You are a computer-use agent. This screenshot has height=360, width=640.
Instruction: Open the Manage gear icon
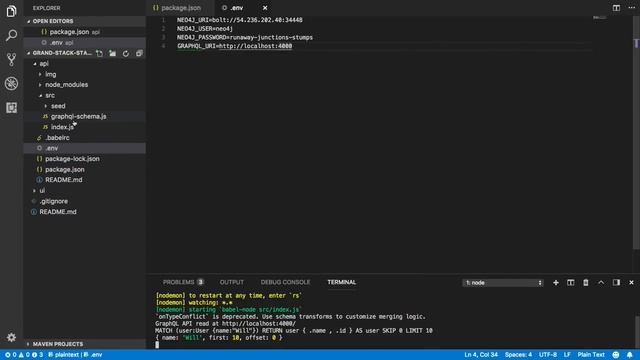point(11,337)
